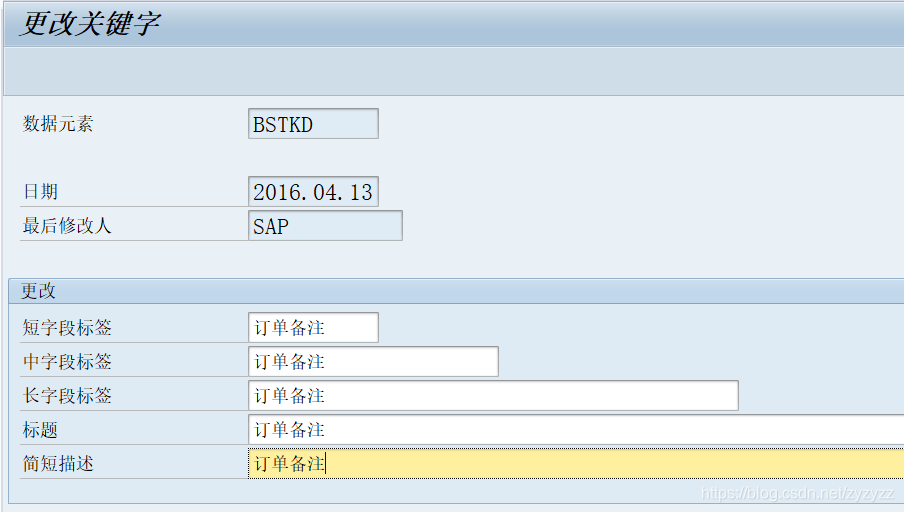The width and height of the screenshot is (904, 512).
Task: Click the 最后修改人 label
Action: click(x=66, y=225)
